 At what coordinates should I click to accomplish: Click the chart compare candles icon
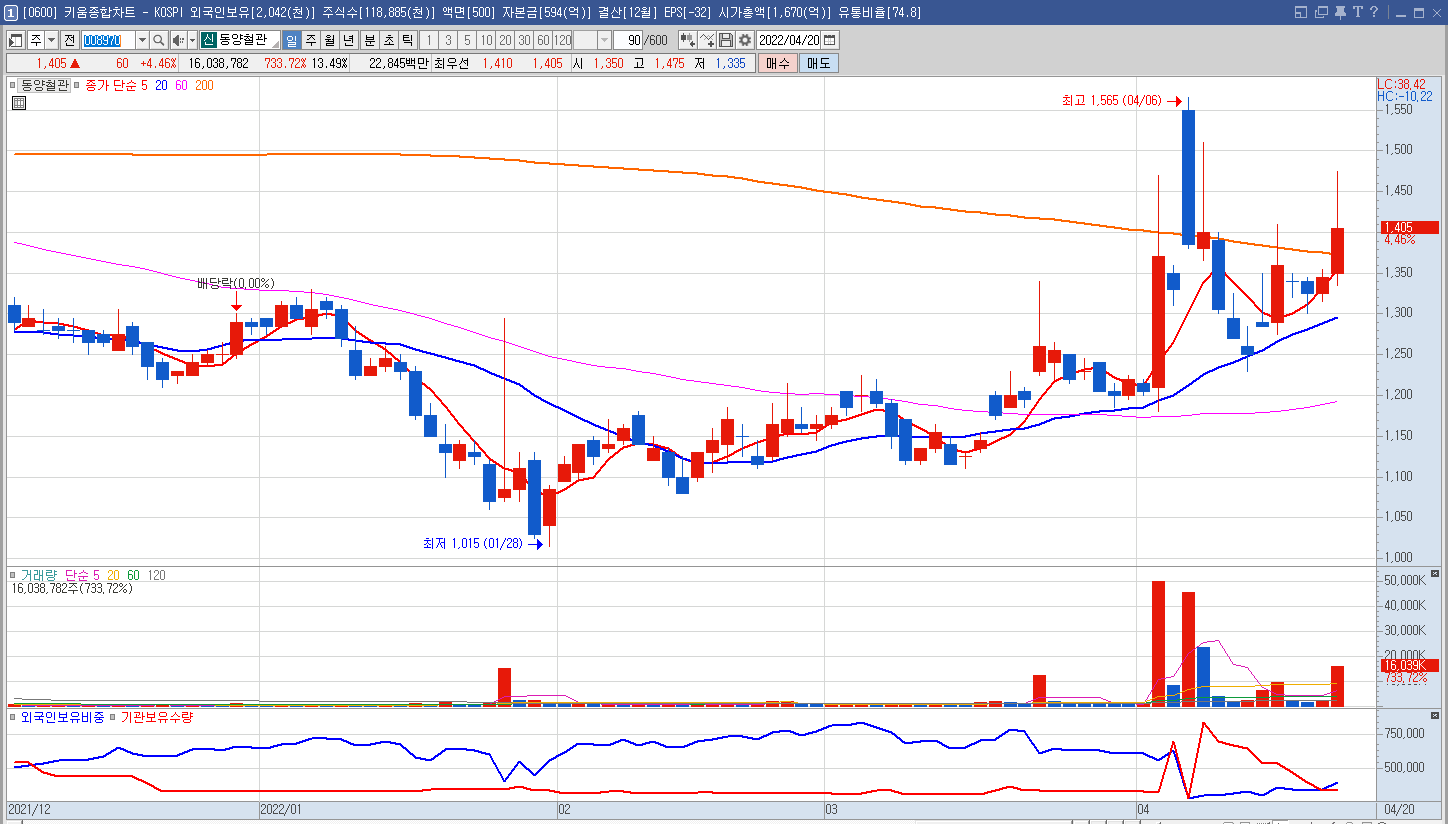click(x=687, y=40)
